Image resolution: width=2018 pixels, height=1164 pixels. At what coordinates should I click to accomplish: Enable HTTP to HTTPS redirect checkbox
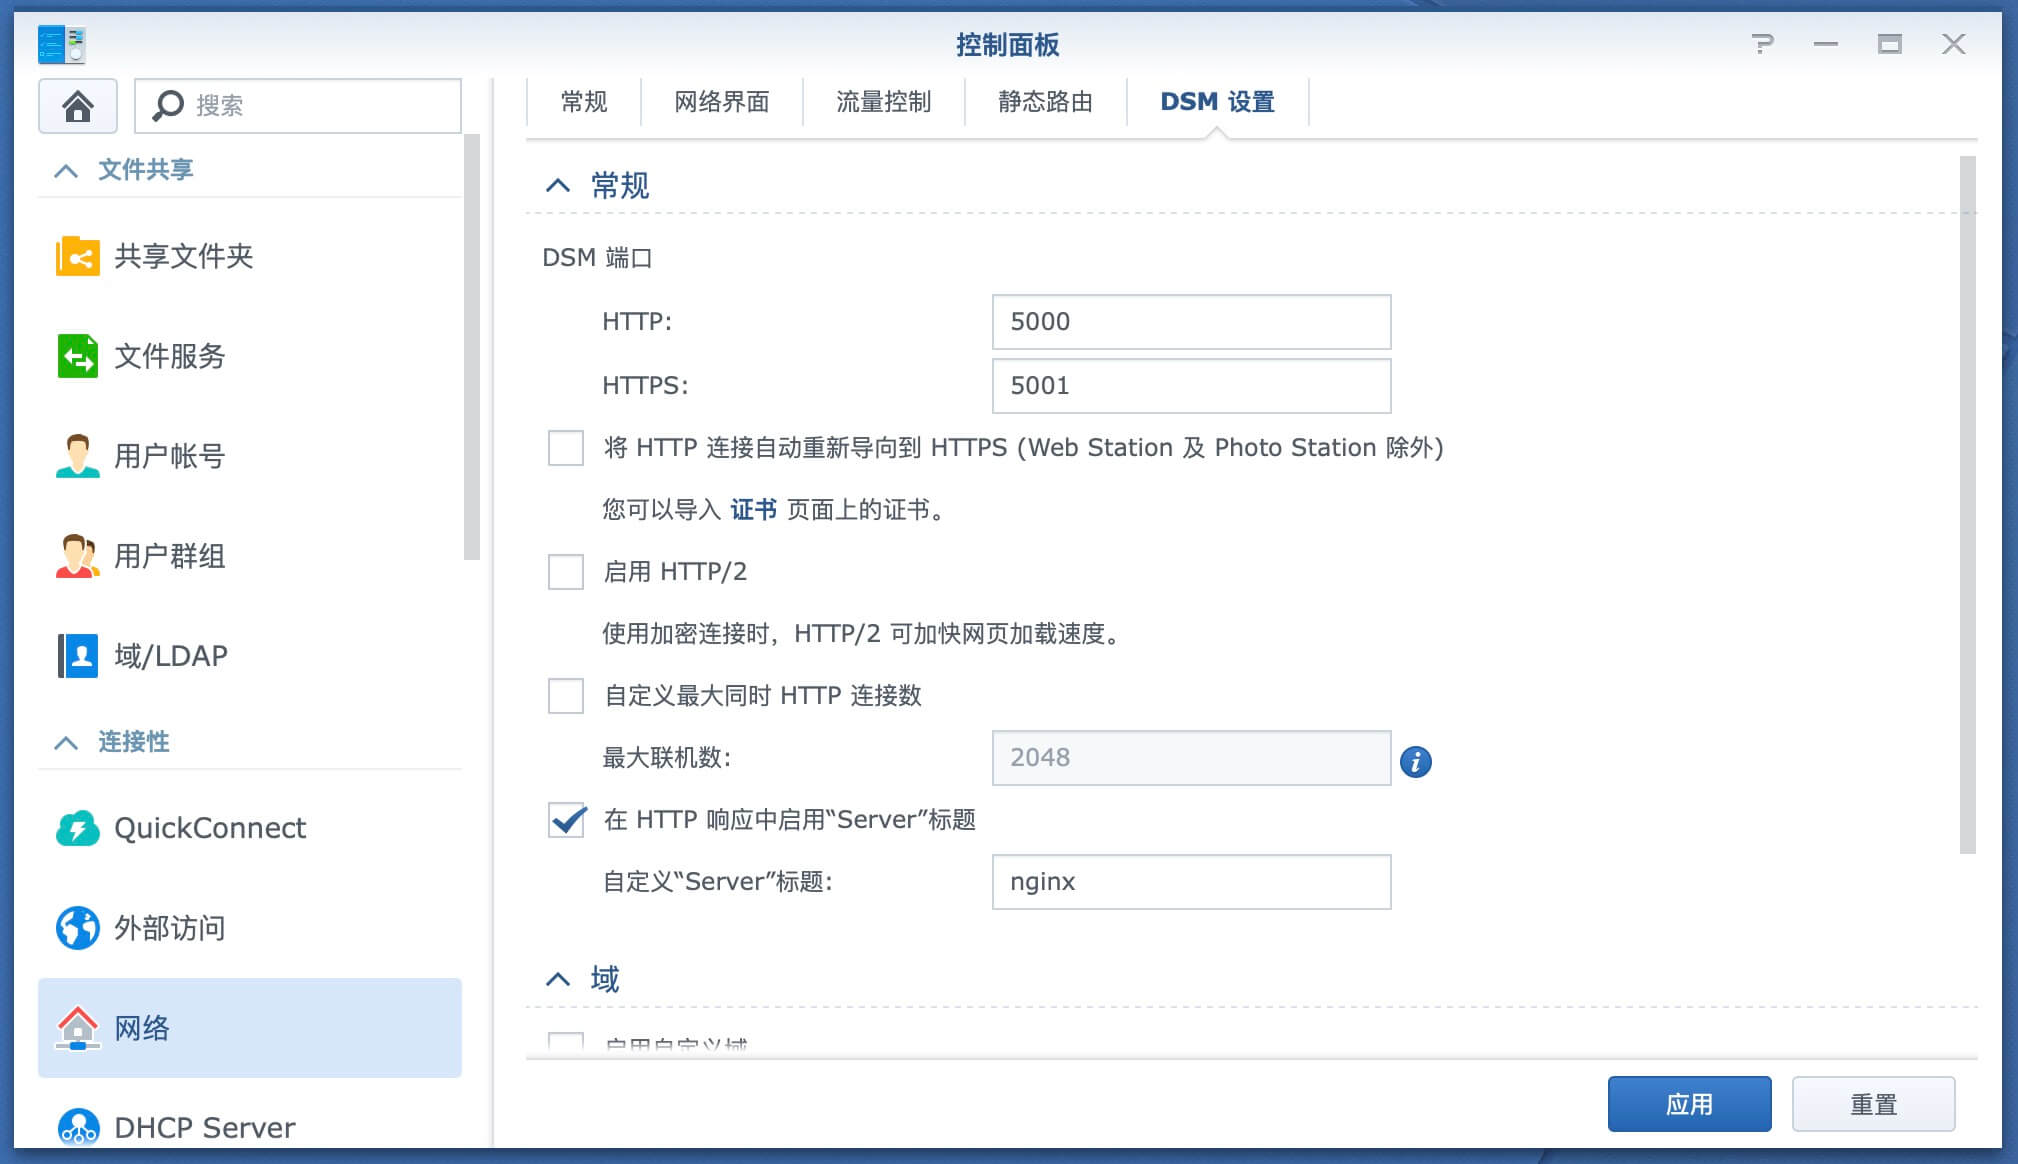click(566, 448)
